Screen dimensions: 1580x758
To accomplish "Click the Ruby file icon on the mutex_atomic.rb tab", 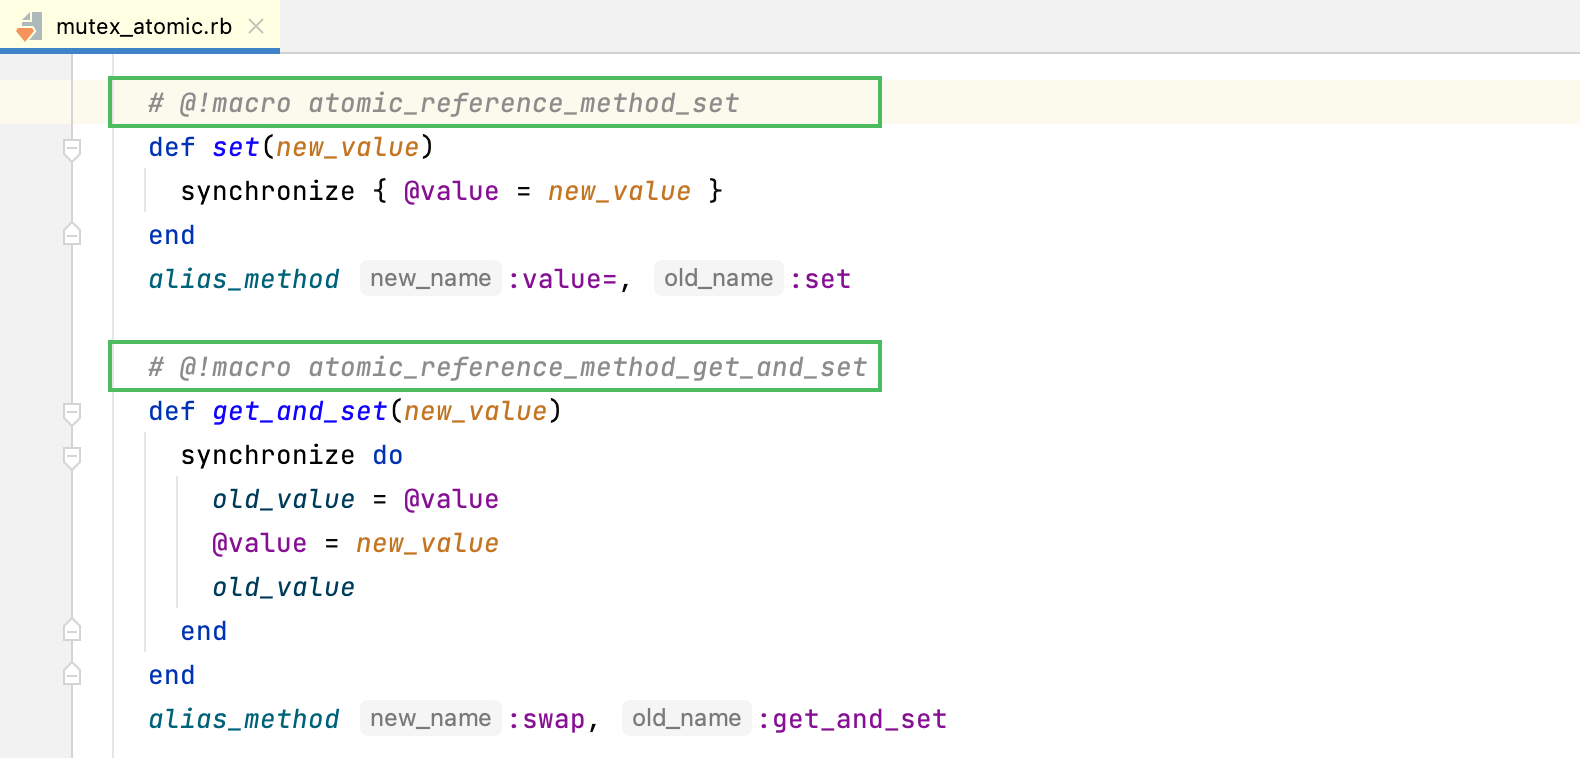I will click(x=29, y=26).
